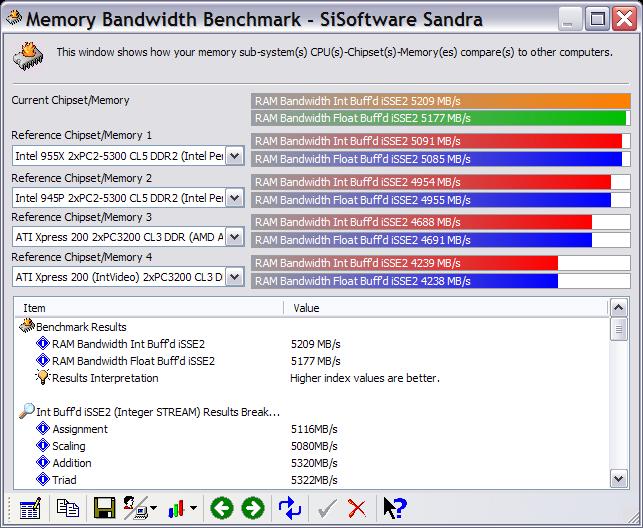This screenshot has height=528, width=643.
Task: Click the results list scroll down arrow
Action: (619, 478)
